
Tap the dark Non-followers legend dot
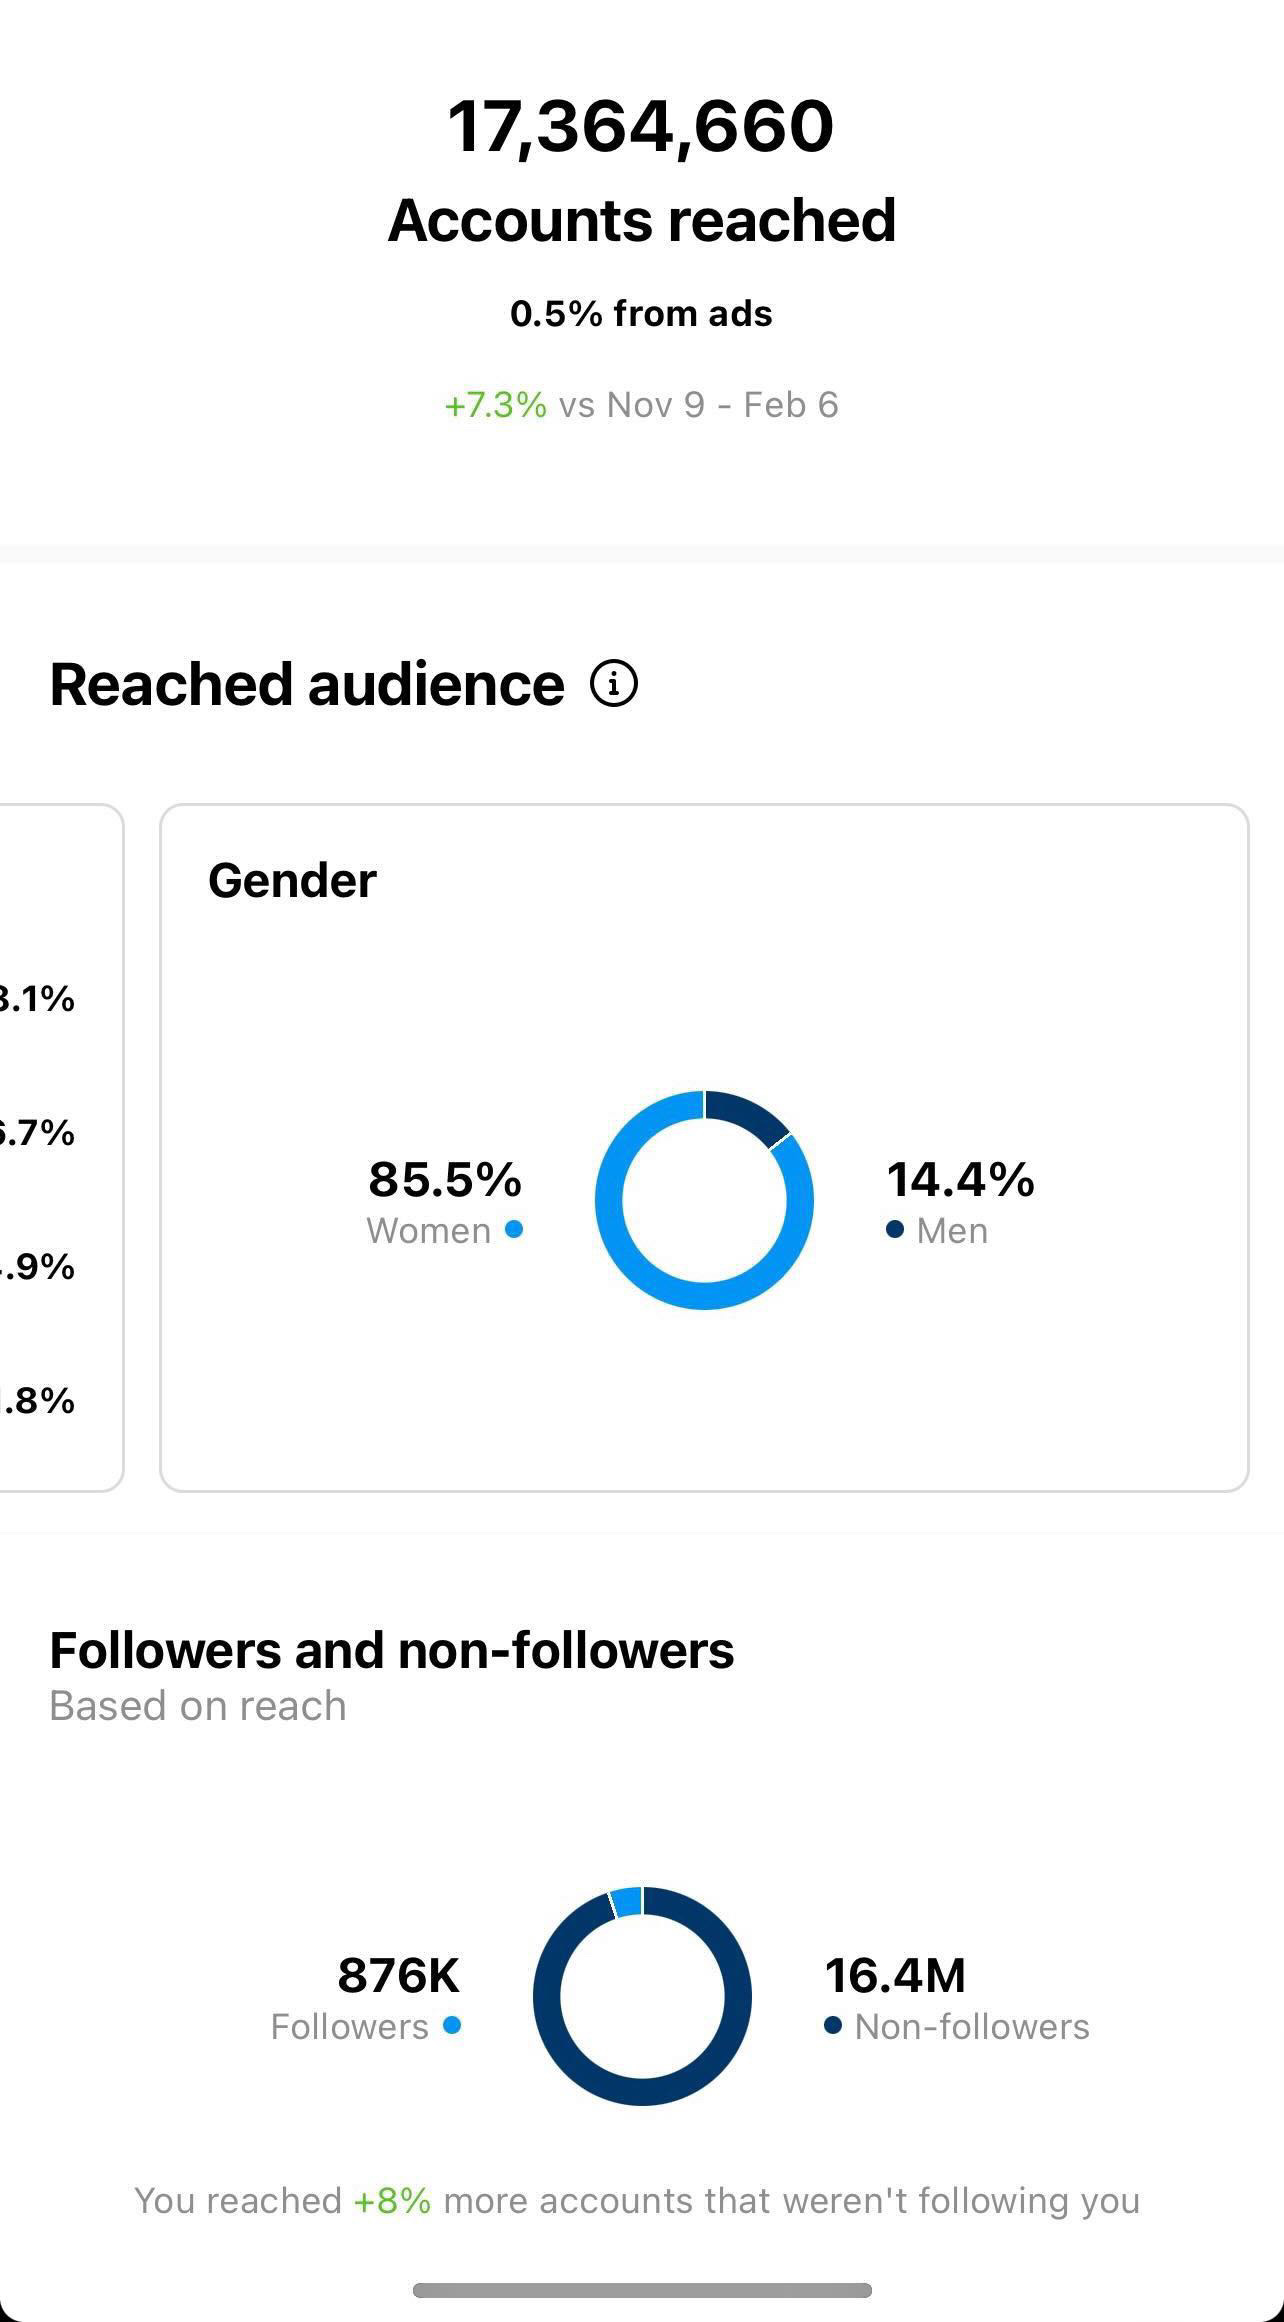point(833,2025)
